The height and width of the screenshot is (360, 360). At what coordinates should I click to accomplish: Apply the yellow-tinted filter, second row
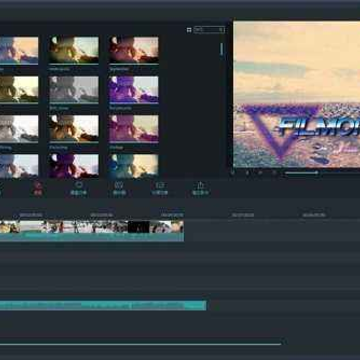[x=19, y=89]
